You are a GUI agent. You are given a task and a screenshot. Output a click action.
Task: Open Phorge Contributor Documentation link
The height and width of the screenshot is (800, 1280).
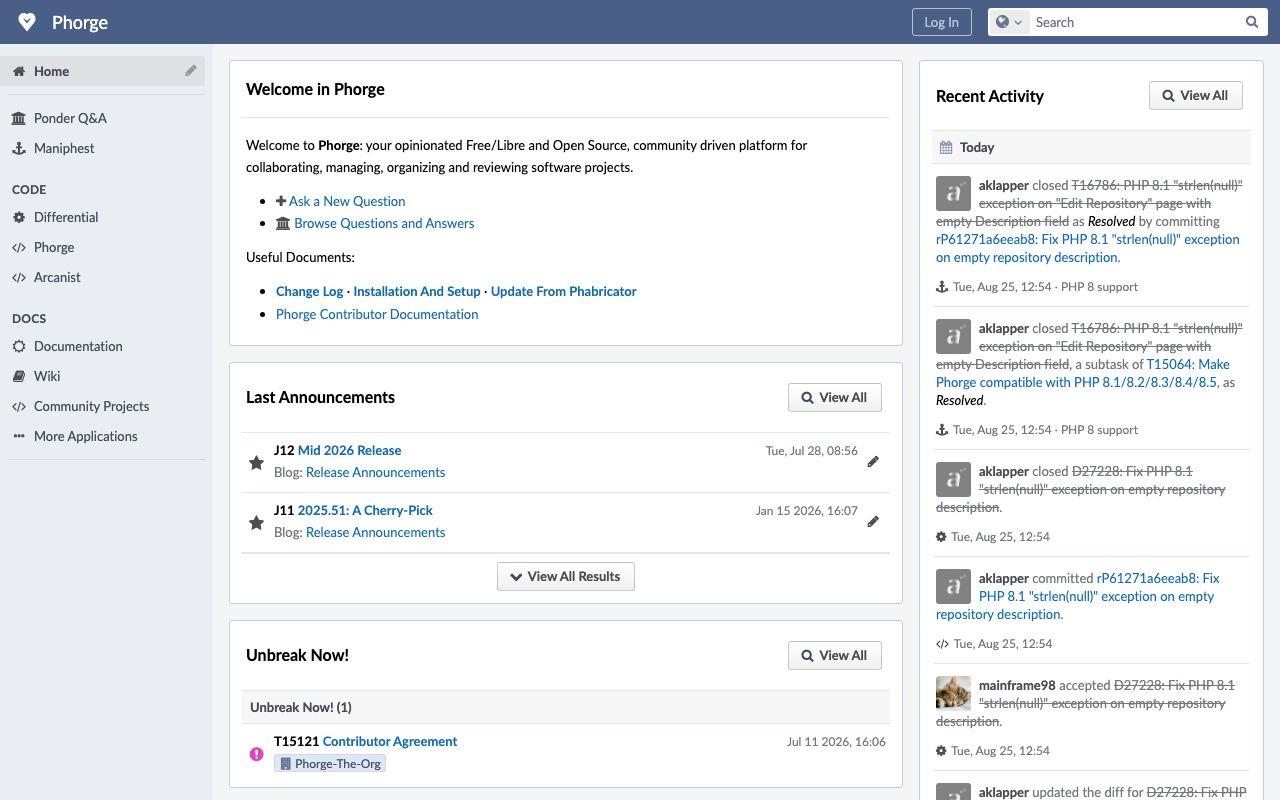377,314
